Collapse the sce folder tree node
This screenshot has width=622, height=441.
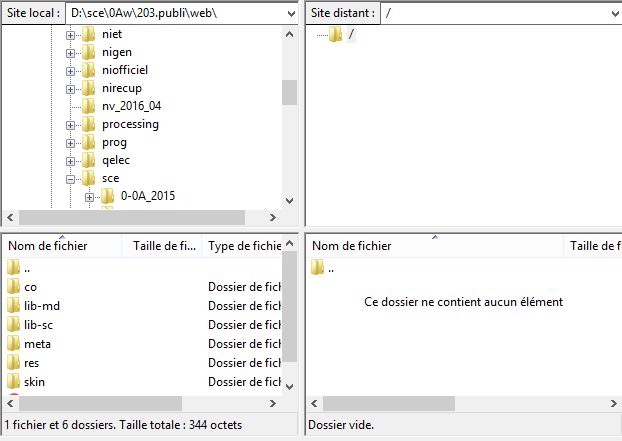click(x=71, y=178)
